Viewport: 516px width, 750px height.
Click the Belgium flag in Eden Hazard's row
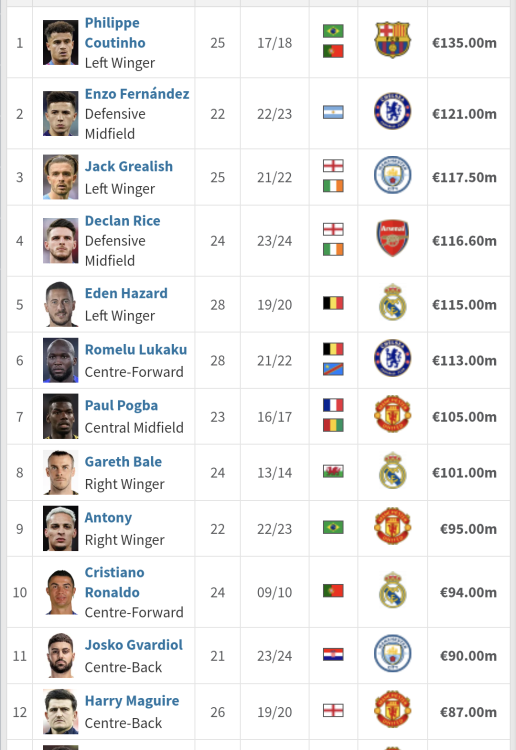[333, 303]
